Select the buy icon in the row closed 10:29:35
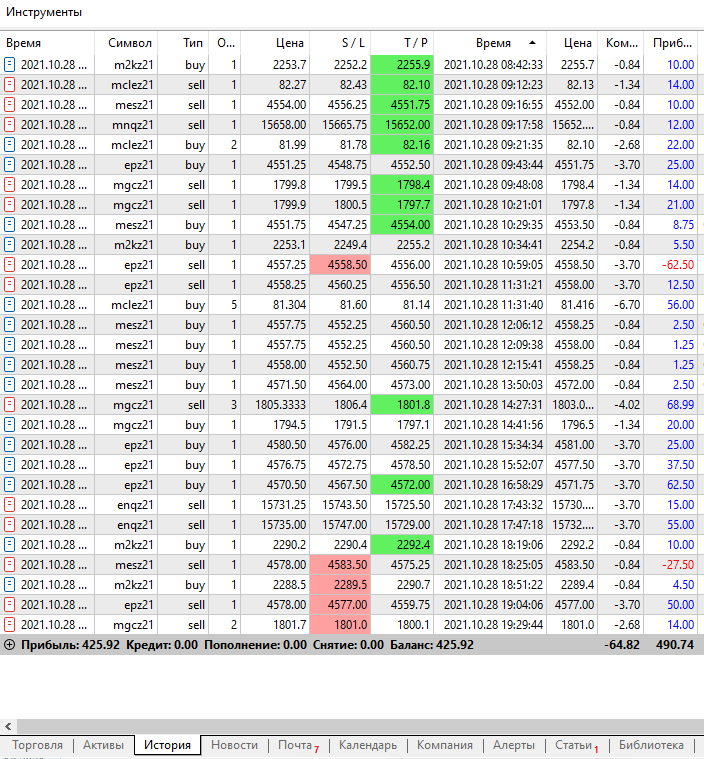This screenshot has height=759, width=704. click(x=9, y=225)
